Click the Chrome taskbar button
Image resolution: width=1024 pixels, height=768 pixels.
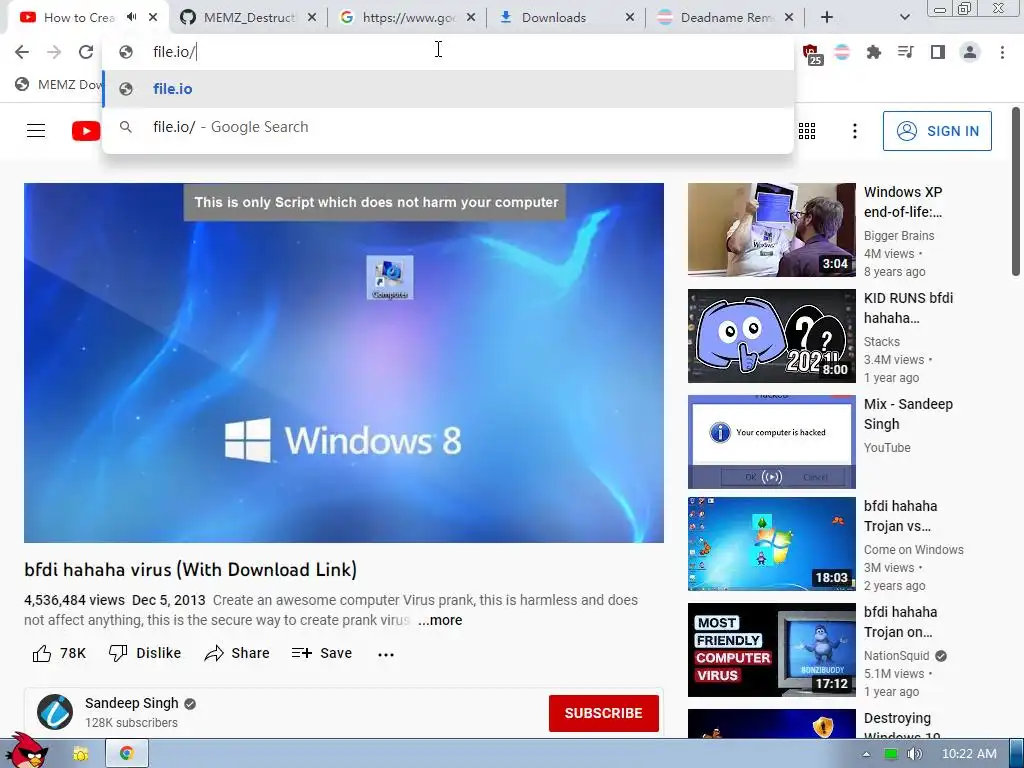coord(127,754)
